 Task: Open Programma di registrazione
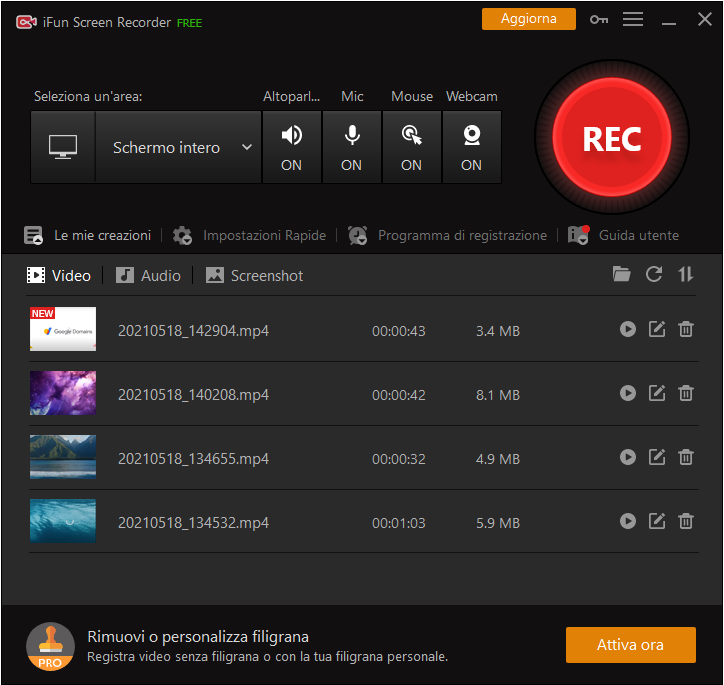click(x=462, y=235)
